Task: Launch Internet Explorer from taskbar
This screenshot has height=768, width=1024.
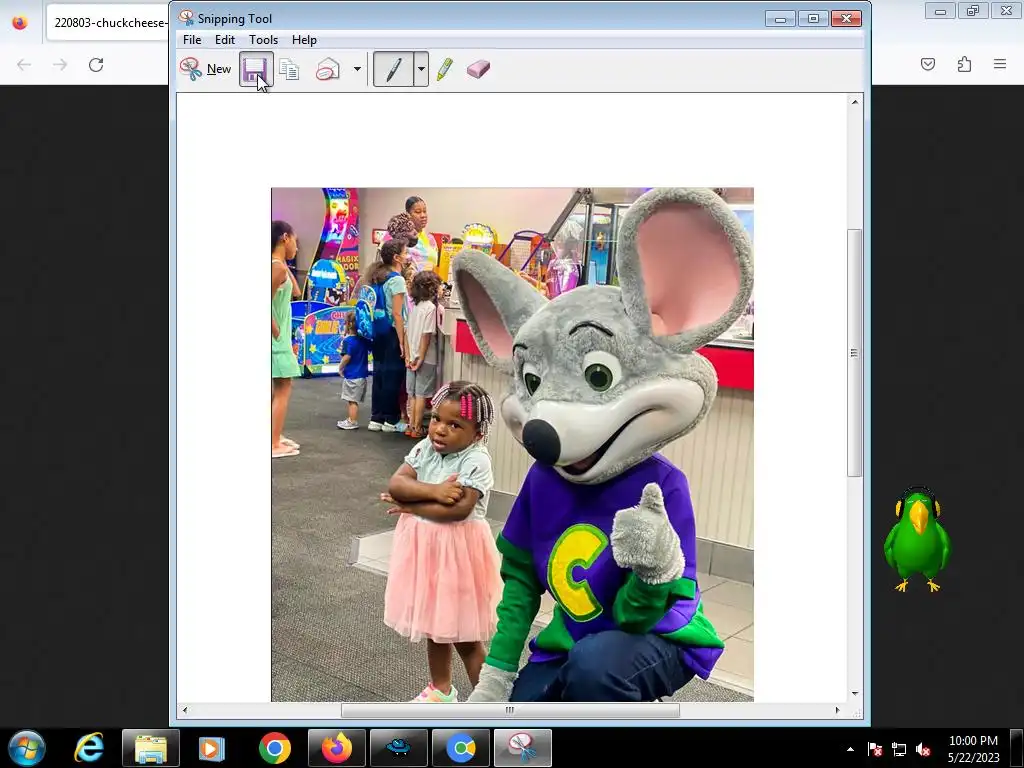Action: click(x=89, y=748)
